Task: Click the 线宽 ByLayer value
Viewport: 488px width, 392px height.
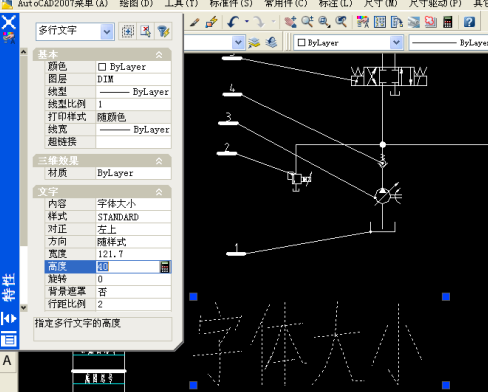Action: [x=133, y=129]
